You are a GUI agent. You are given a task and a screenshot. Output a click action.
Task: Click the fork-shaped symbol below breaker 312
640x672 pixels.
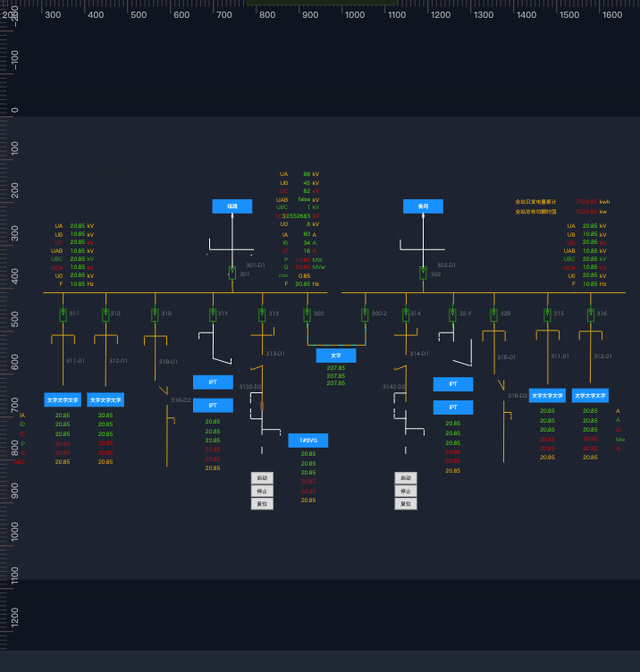(x=106, y=339)
